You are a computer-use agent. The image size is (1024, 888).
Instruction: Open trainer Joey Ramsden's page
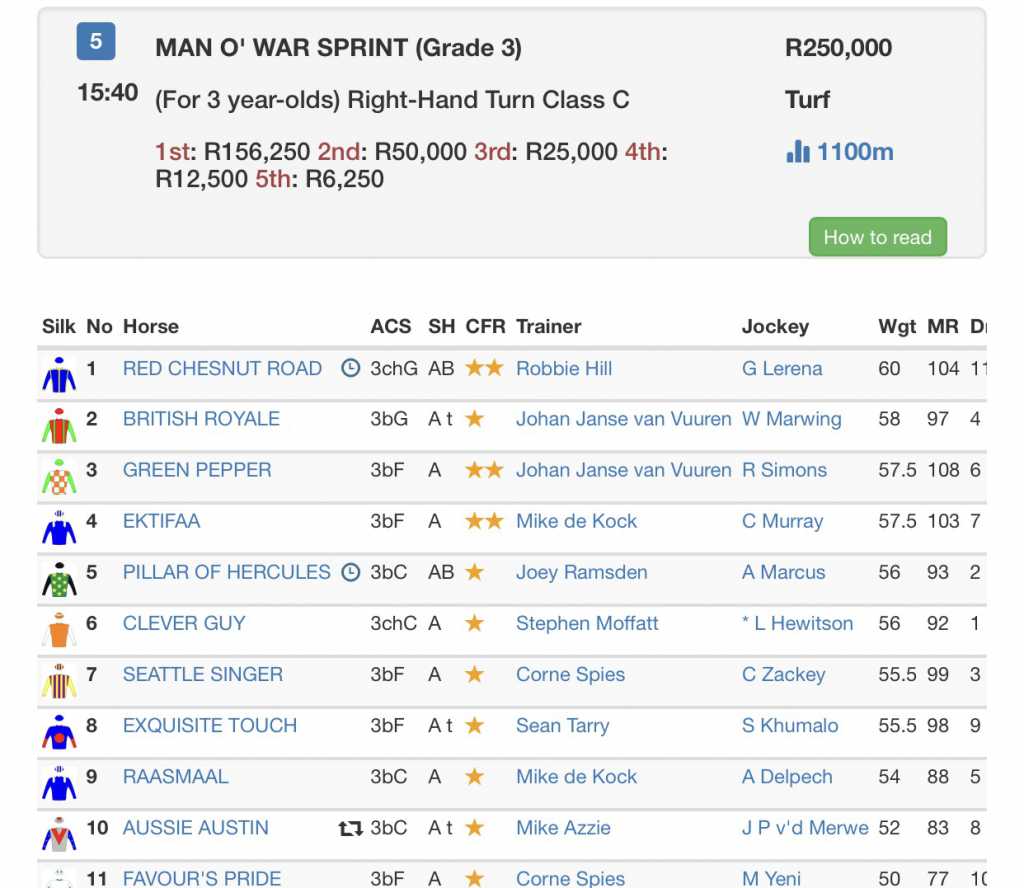click(581, 572)
